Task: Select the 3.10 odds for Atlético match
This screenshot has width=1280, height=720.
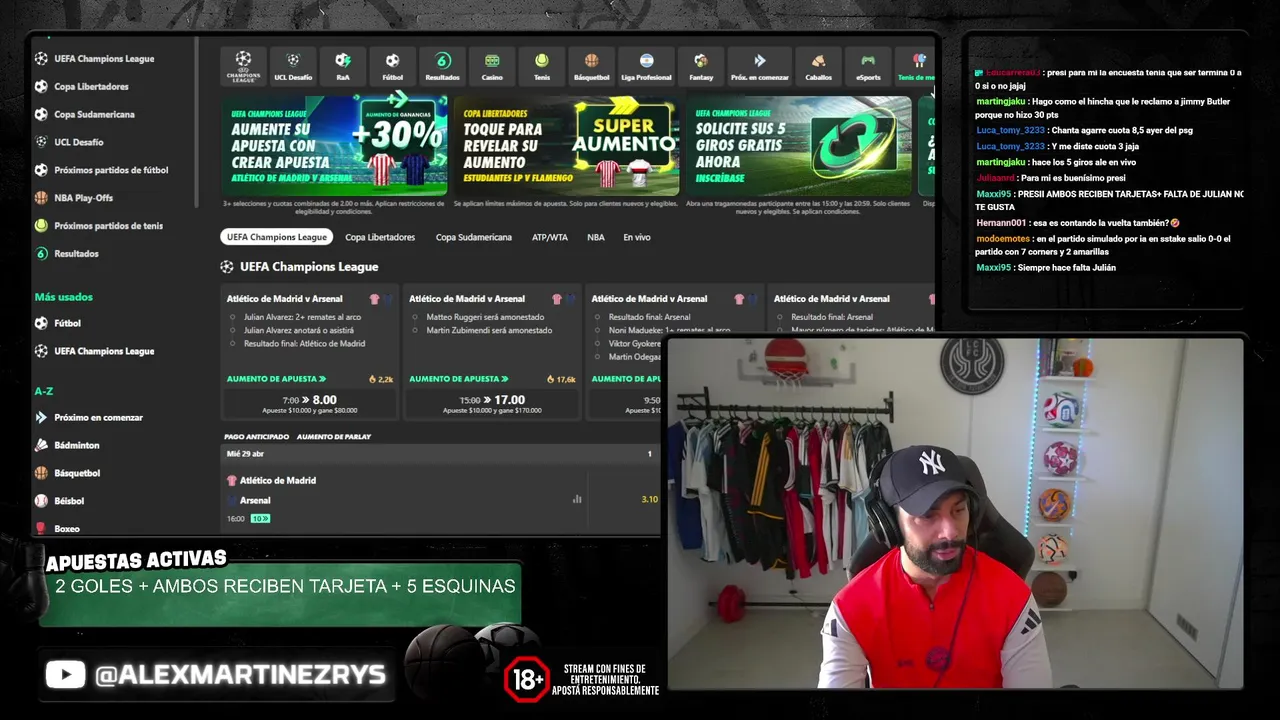Action: click(x=650, y=499)
